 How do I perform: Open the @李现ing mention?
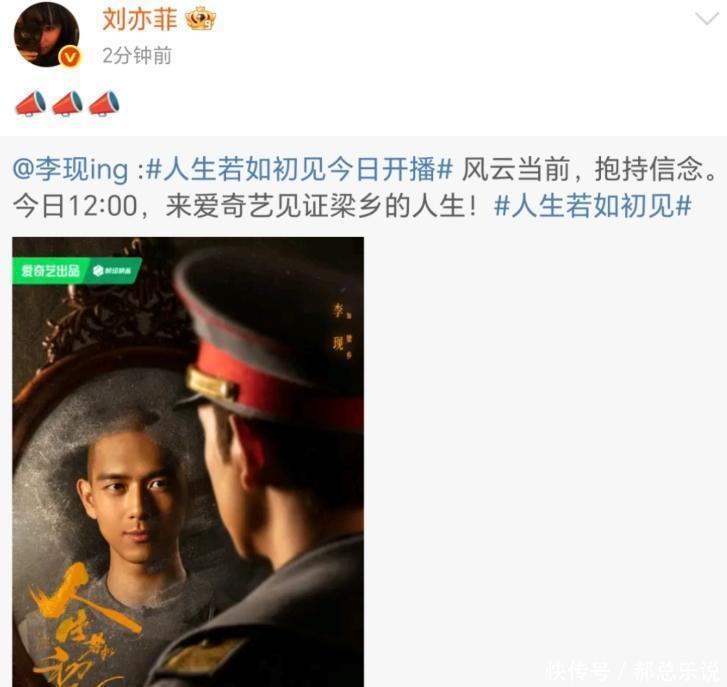(x=70, y=169)
